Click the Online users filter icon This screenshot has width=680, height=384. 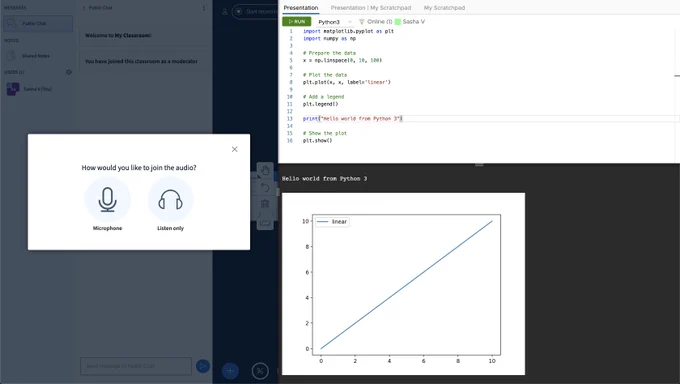362,22
